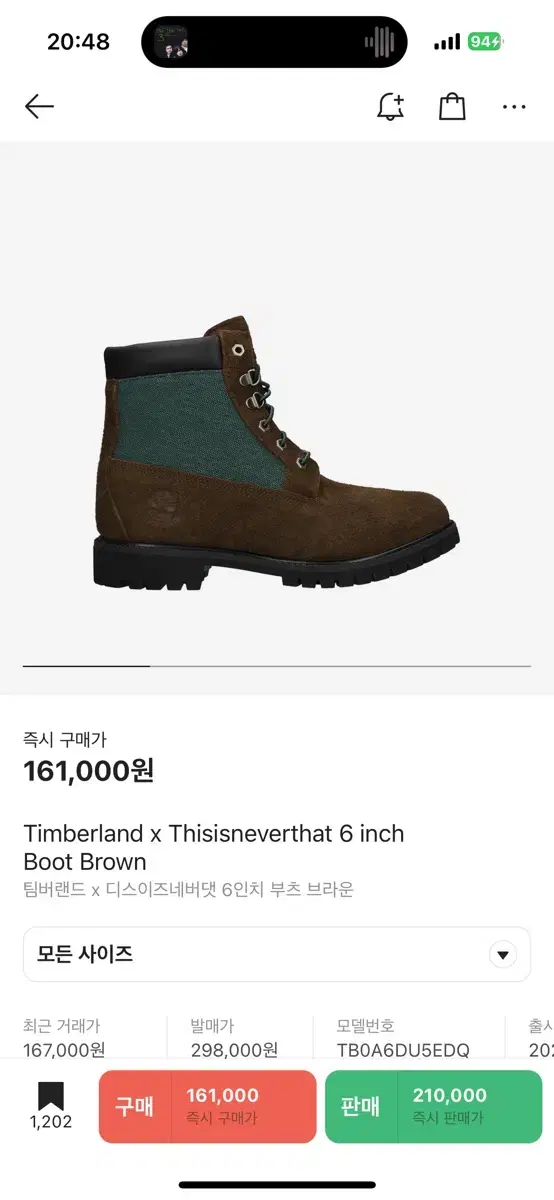Open the three-dot more options menu
The width and height of the screenshot is (554, 1200).
514,107
